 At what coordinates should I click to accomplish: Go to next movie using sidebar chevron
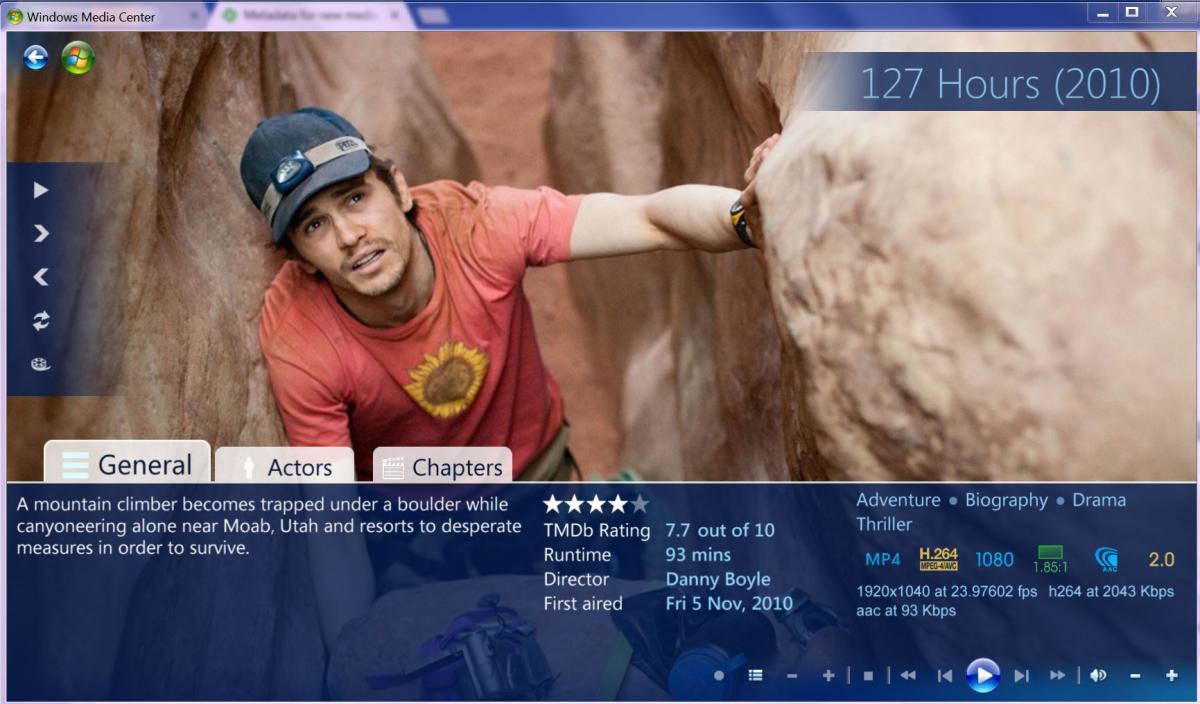41,234
